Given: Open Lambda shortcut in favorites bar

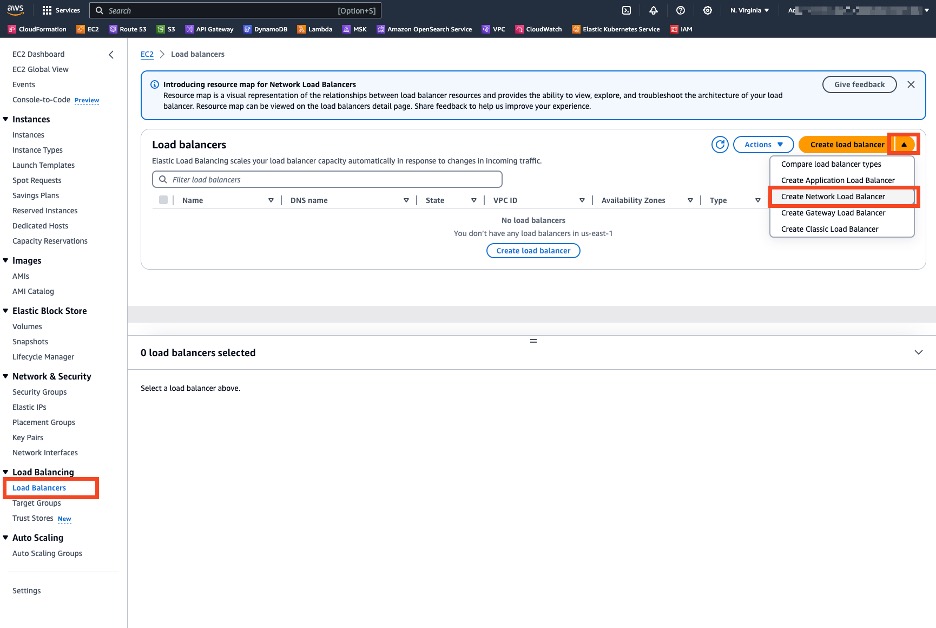Looking at the screenshot, I should pos(315,29).
